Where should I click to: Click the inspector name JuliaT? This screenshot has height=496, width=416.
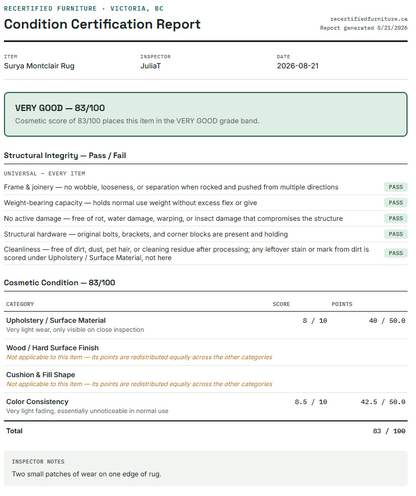(150, 66)
